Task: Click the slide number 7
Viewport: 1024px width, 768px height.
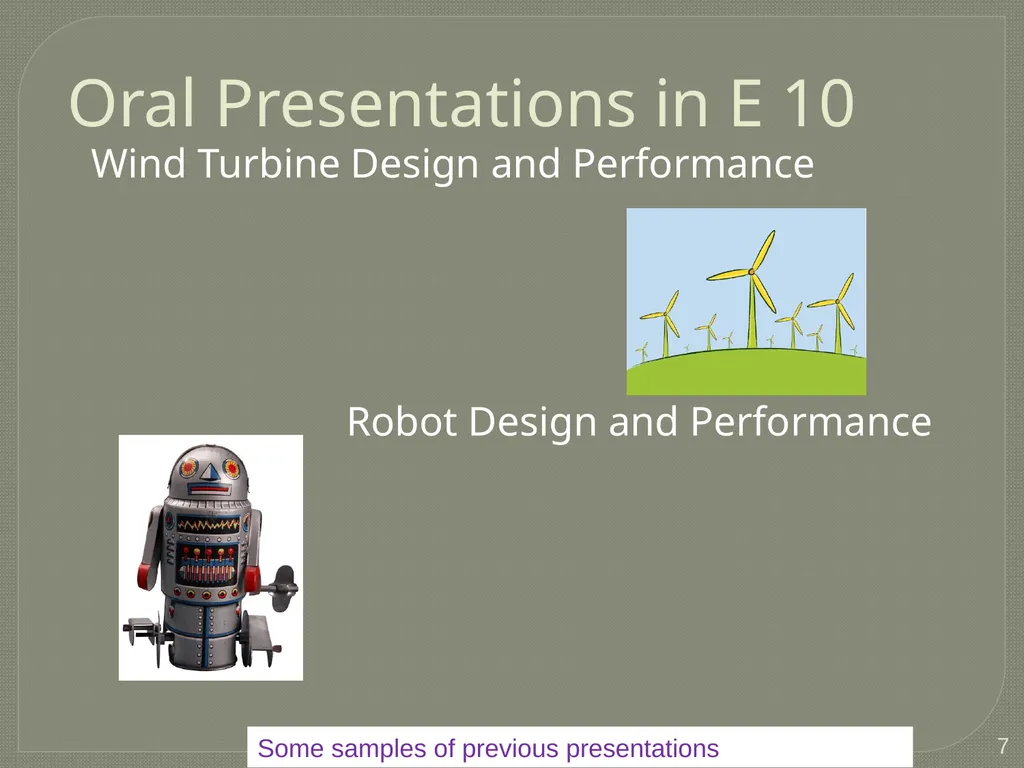Action: pos(1003,745)
